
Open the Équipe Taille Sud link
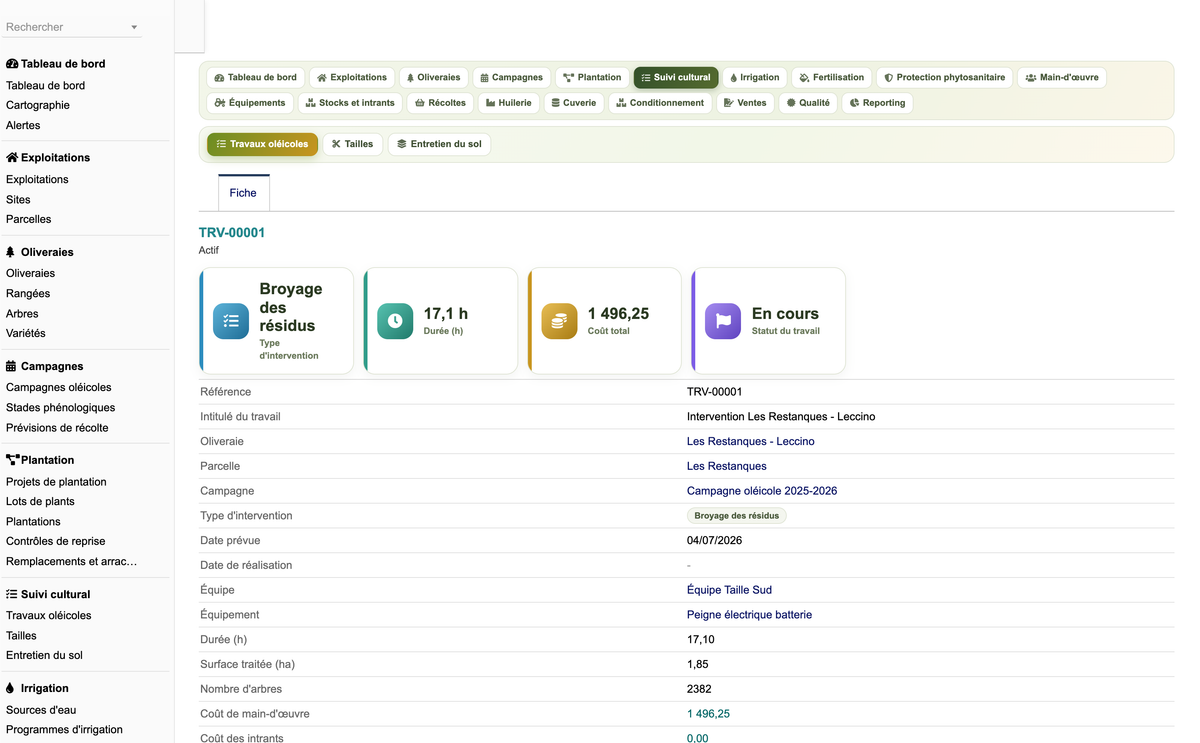pyautogui.click(x=729, y=590)
